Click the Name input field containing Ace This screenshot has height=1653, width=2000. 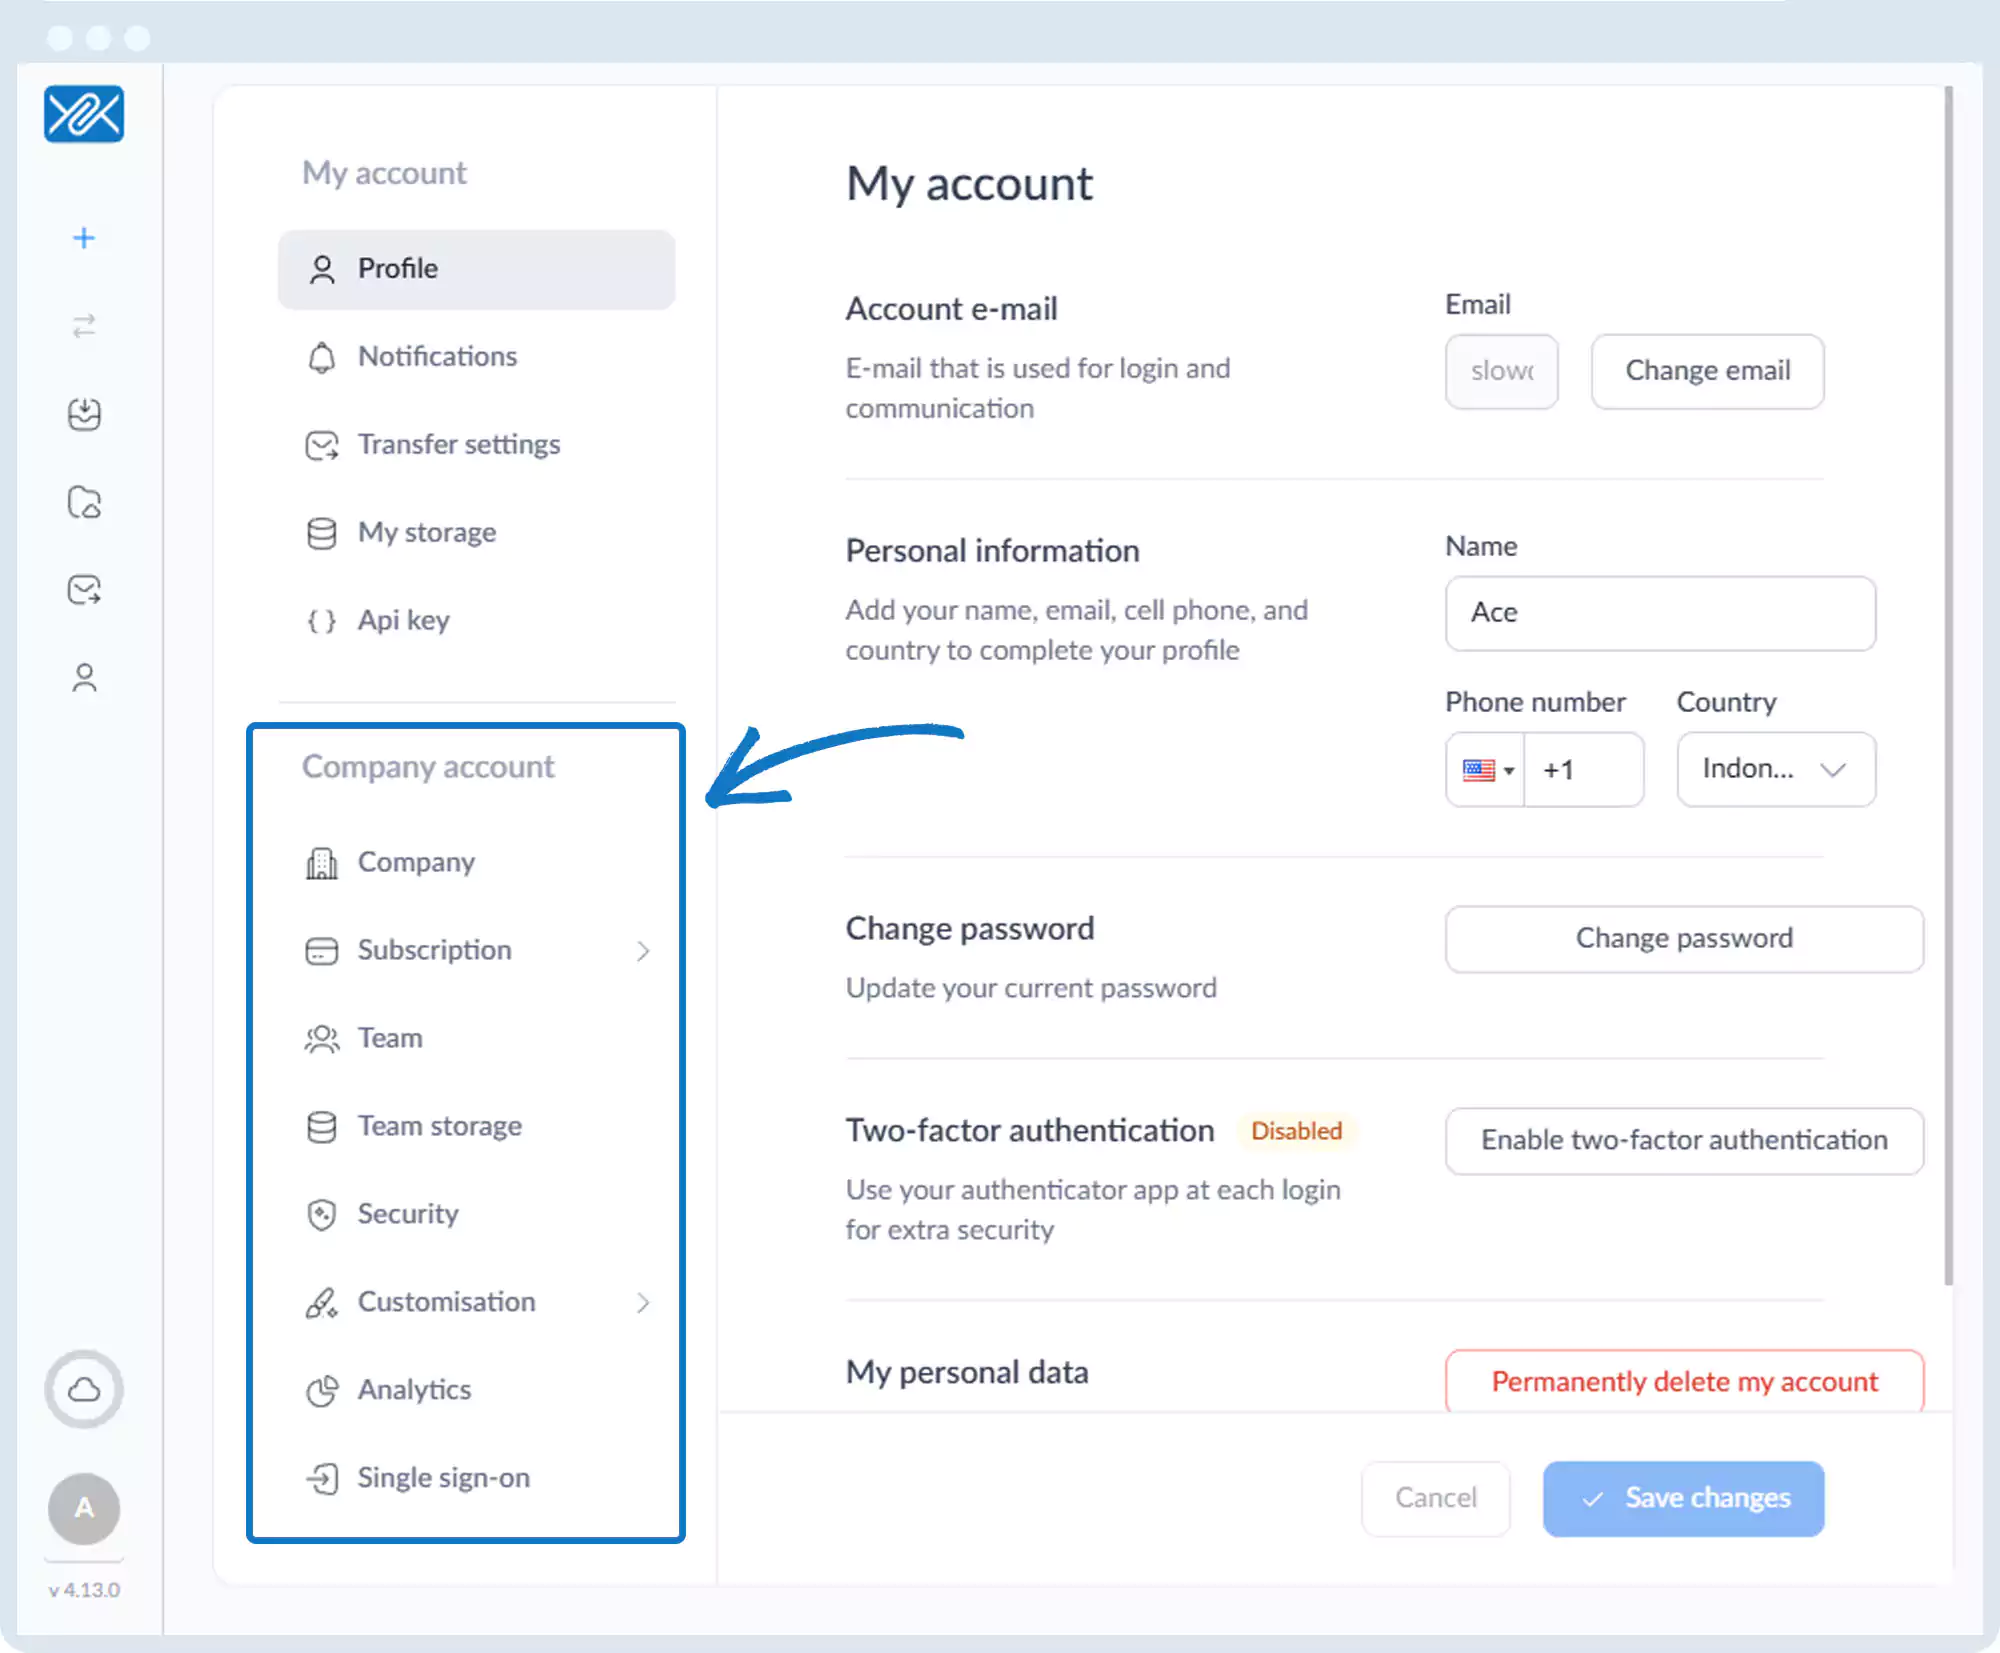[x=1660, y=613]
